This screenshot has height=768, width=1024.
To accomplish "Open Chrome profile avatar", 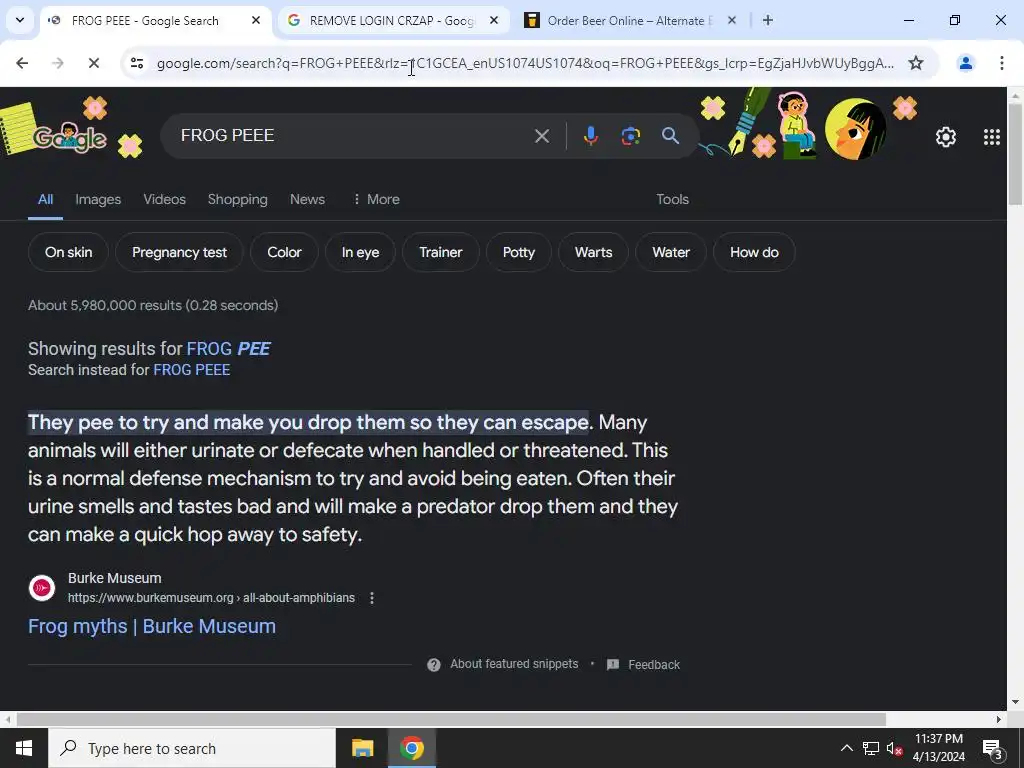I will pos(965,63).
